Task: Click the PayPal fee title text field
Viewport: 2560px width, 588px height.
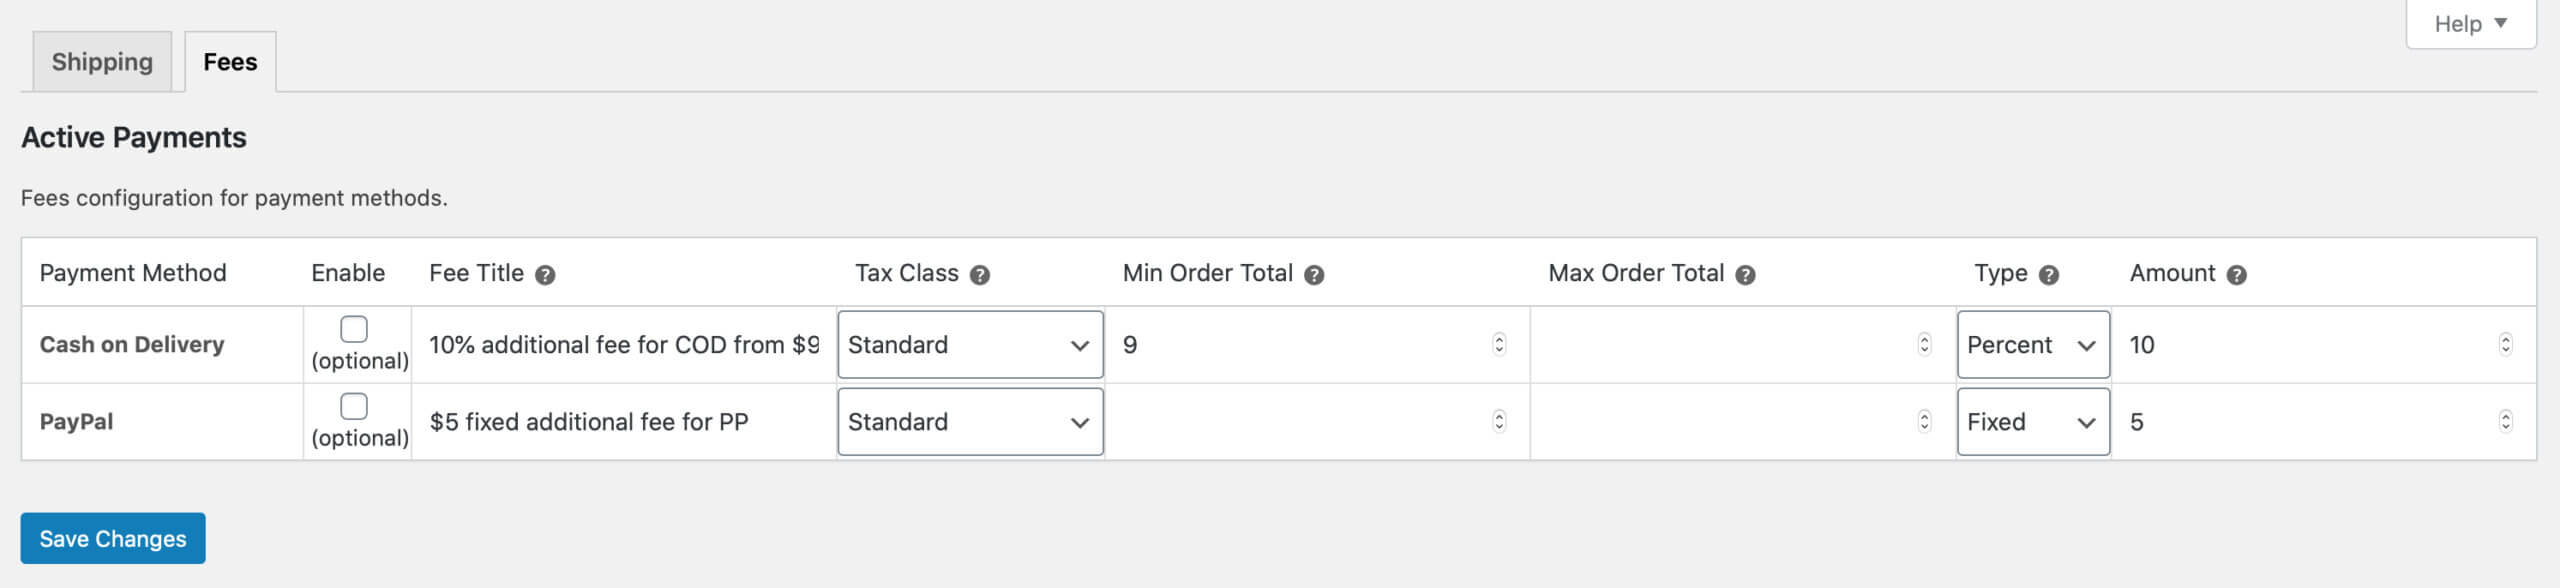Action: (x=624, y=421)
